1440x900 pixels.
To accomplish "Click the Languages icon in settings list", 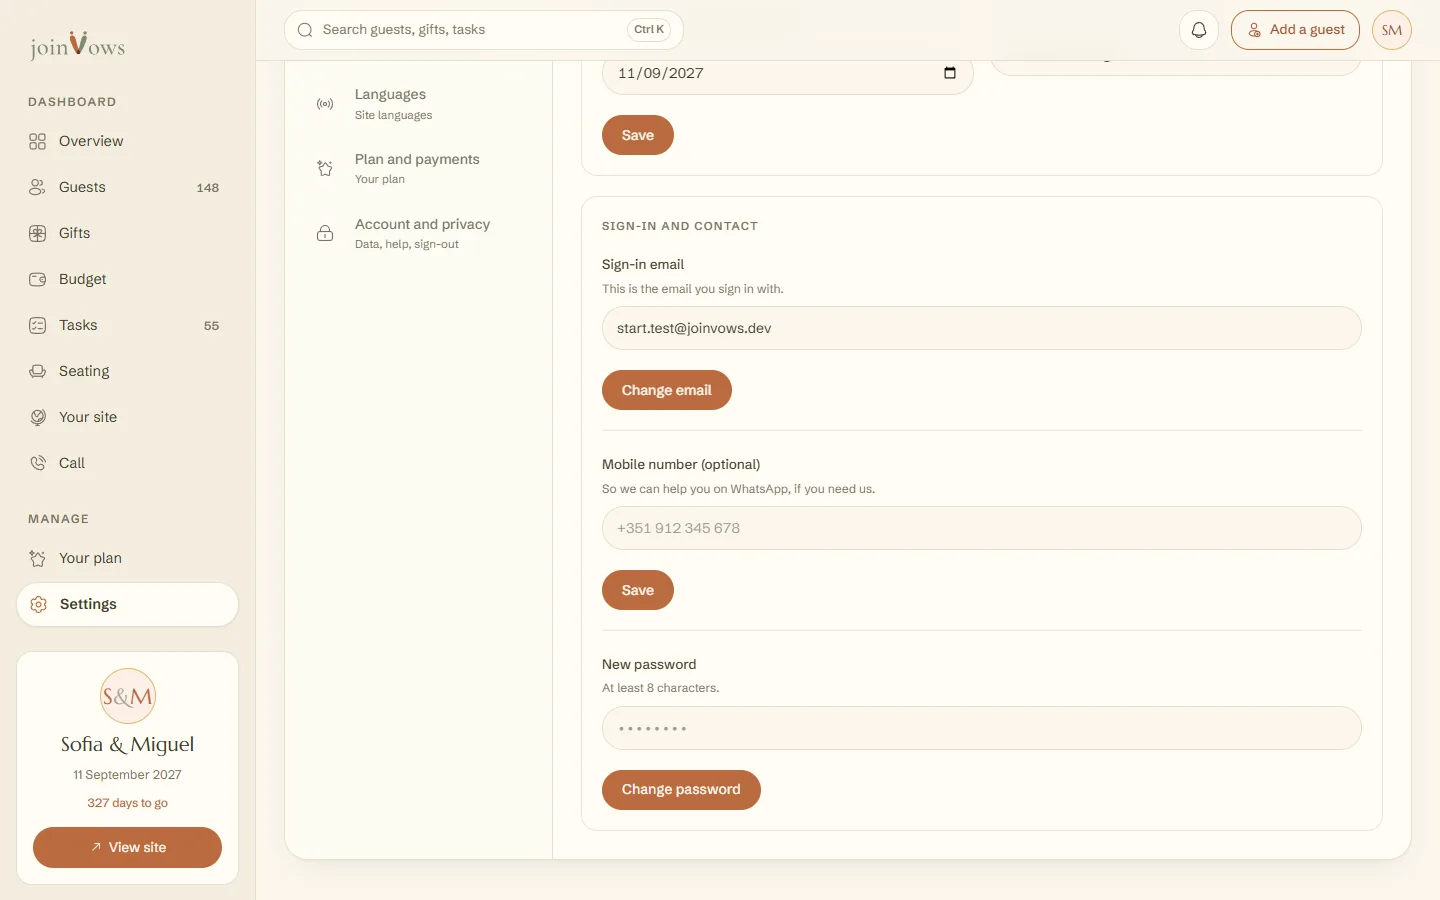I will click(x=325, y=104).
